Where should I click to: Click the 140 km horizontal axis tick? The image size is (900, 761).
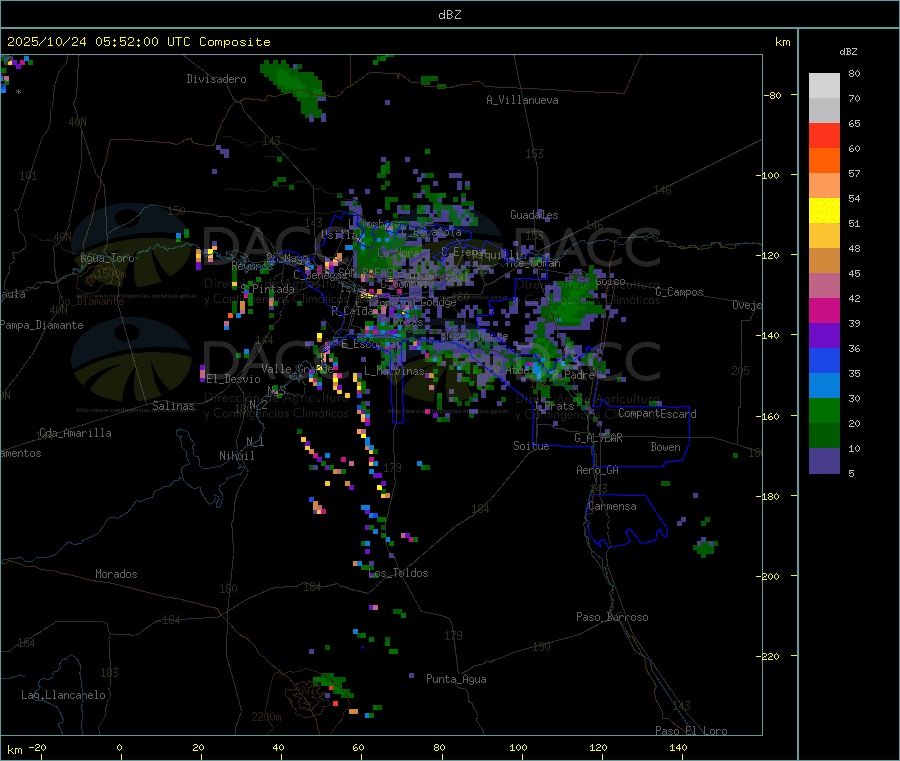point(678,747)
